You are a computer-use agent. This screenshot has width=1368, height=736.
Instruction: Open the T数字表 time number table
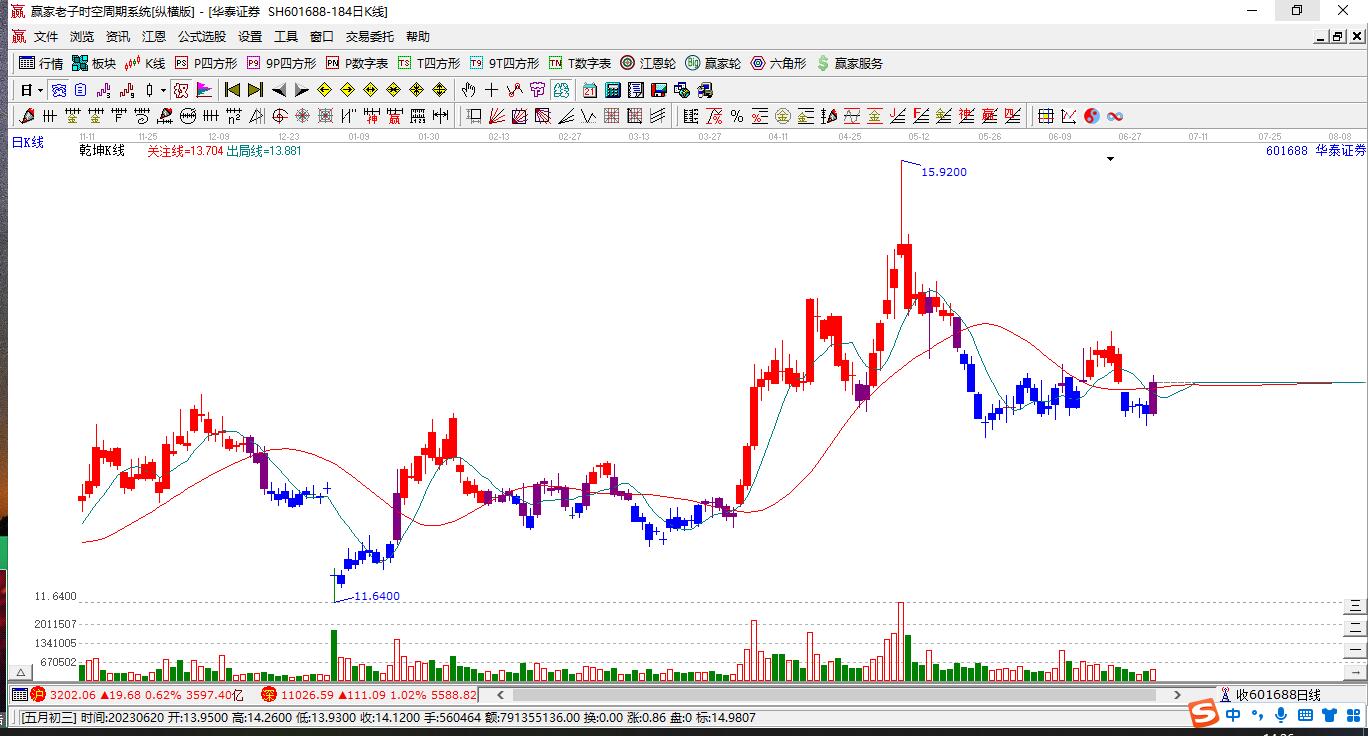click(x=580, y=63)
